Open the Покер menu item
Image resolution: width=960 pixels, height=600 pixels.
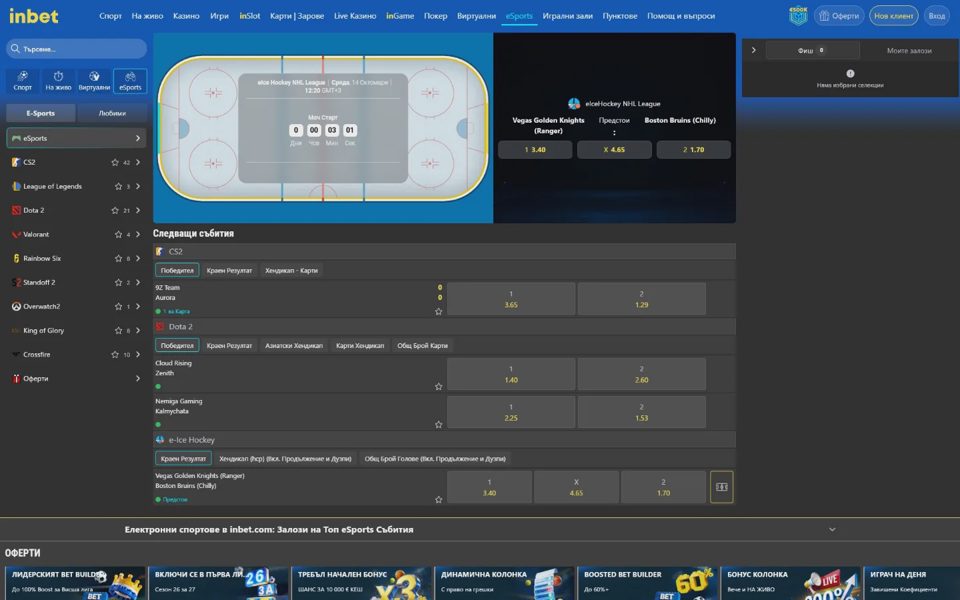tap(435, 16)
